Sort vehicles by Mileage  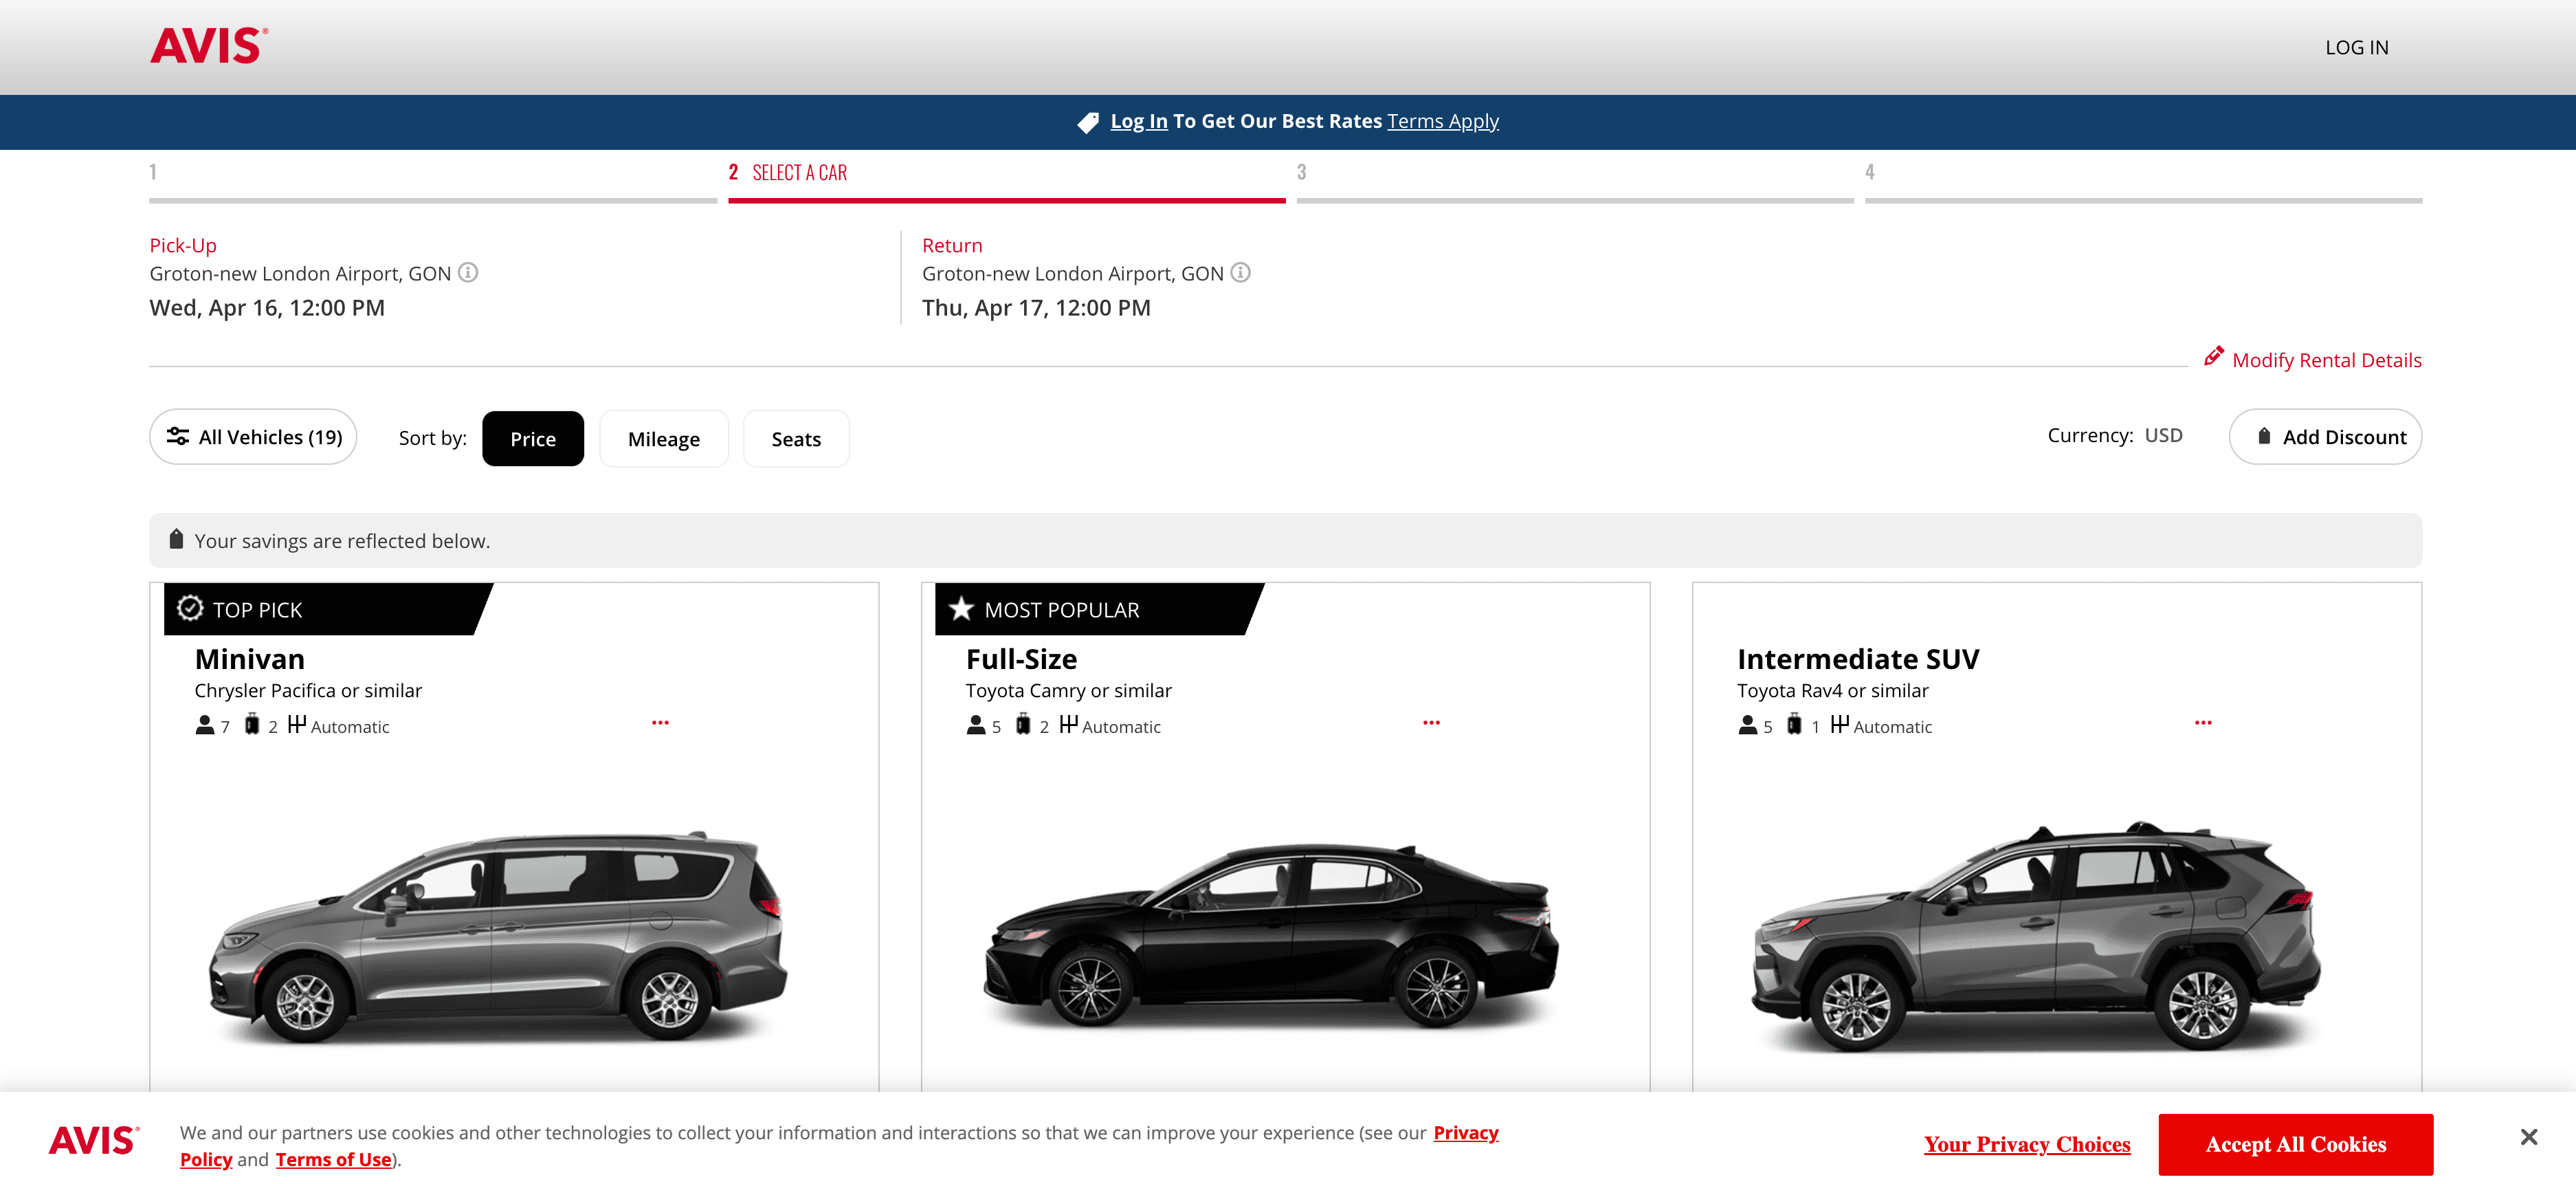[663, 438]
